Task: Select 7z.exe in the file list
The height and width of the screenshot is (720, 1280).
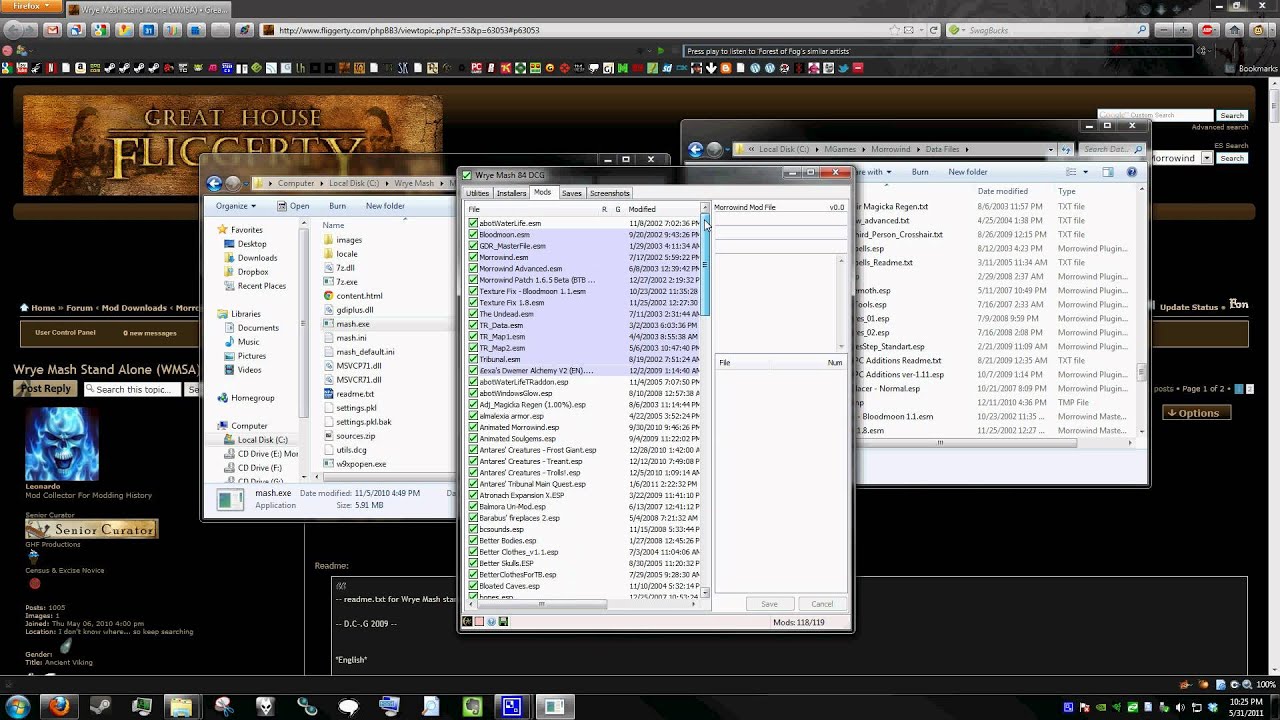Action: (346, 282)
